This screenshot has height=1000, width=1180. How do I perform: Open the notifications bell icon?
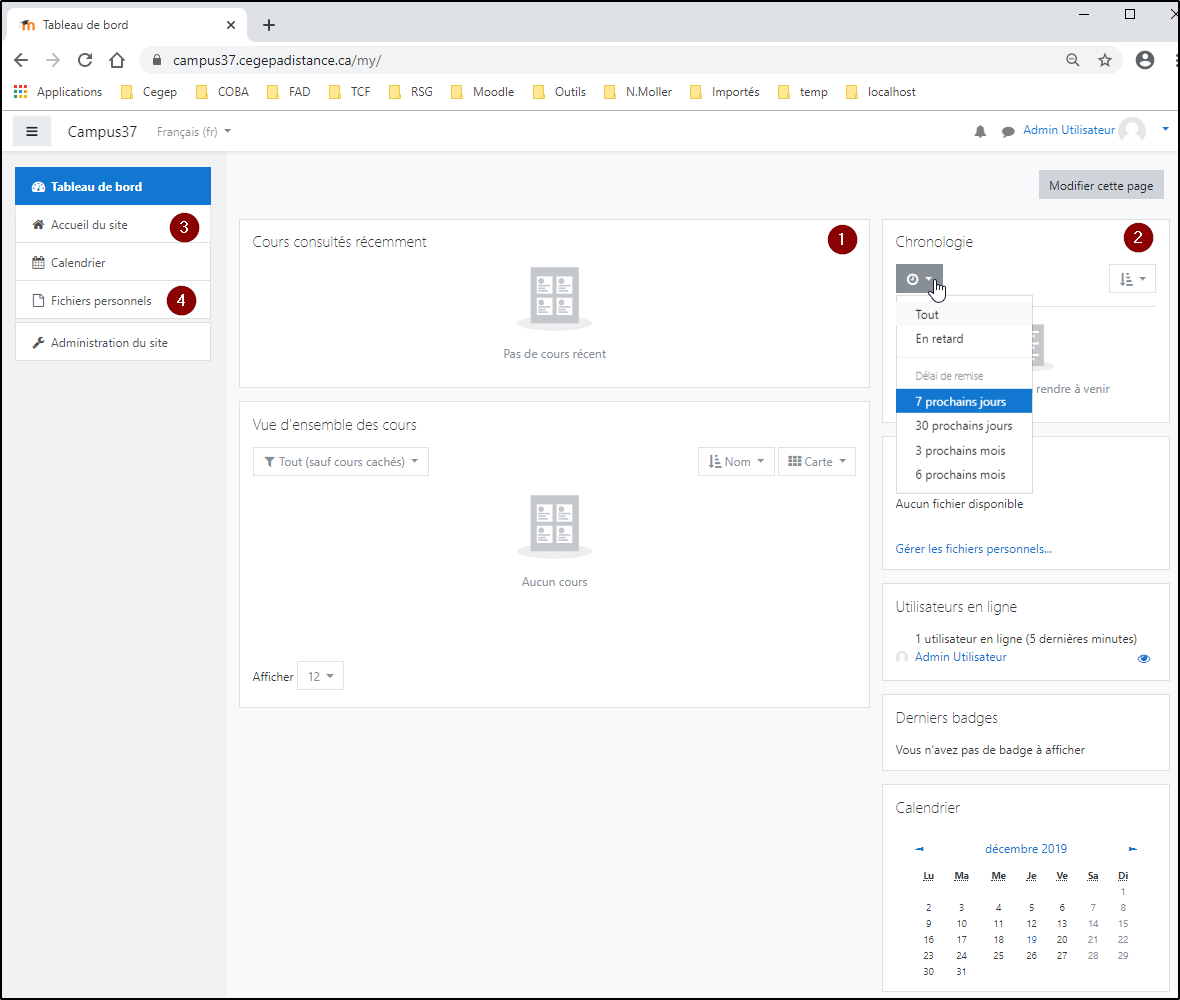[980, 131]
